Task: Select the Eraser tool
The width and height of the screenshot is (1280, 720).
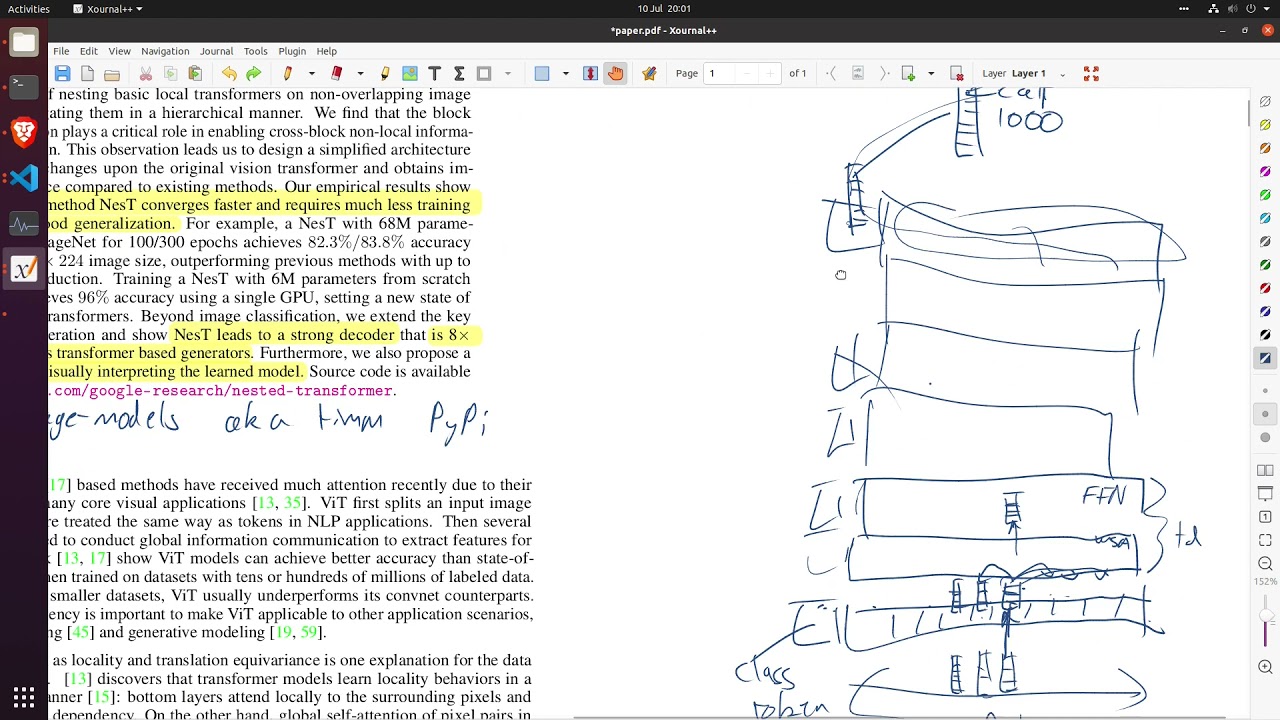Action: 337,73
